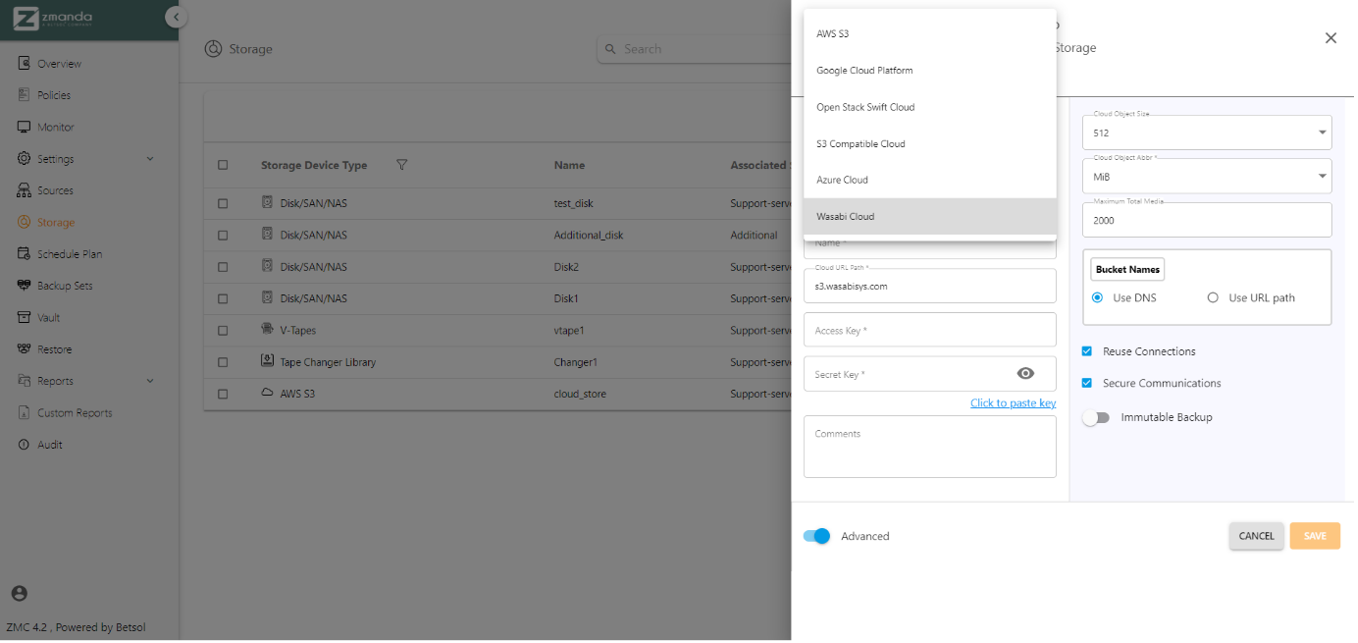Viewport: 1358px width, 643px height.
Task: Click the Monitor icon in sidebar
Action: coord(24,127)
